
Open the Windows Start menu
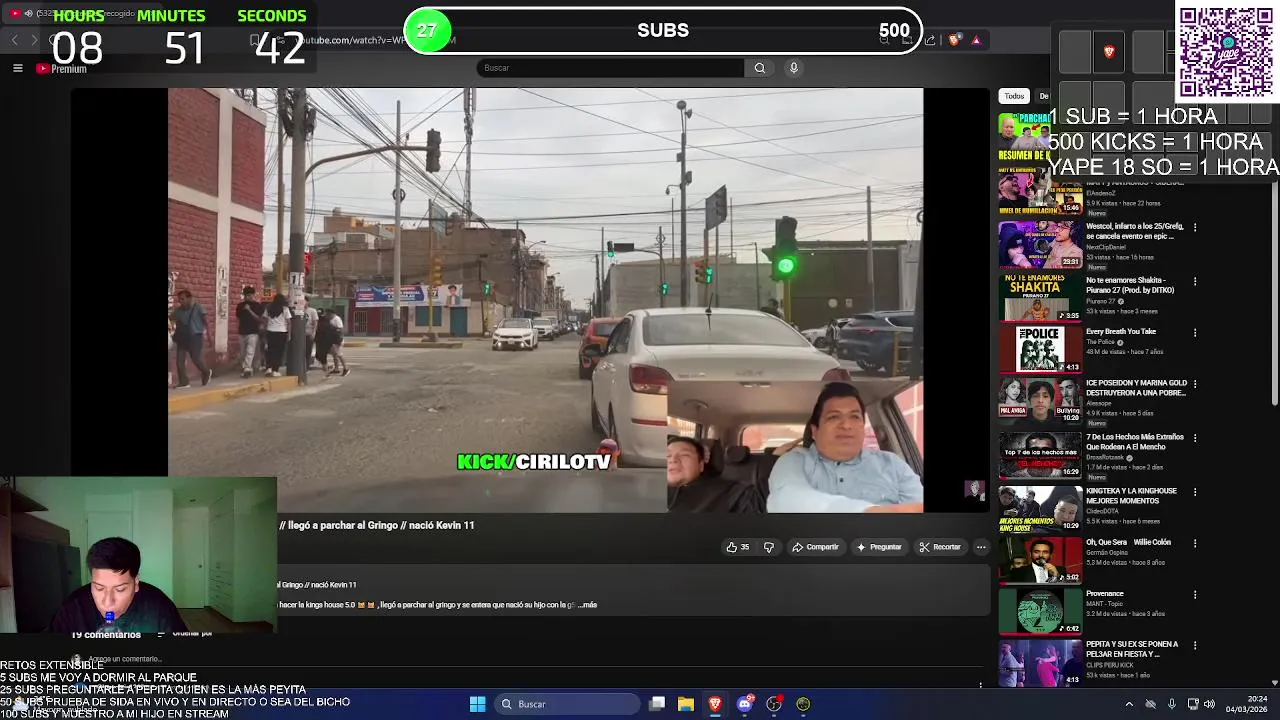[x=478, y=704]
